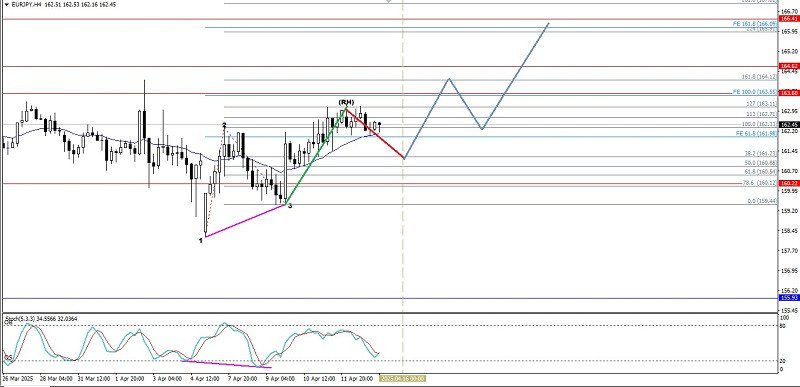This screenshot has width=800, height=387.
Task: Click the FE 100.0 (163.55) expansion label
Action: 755,92
